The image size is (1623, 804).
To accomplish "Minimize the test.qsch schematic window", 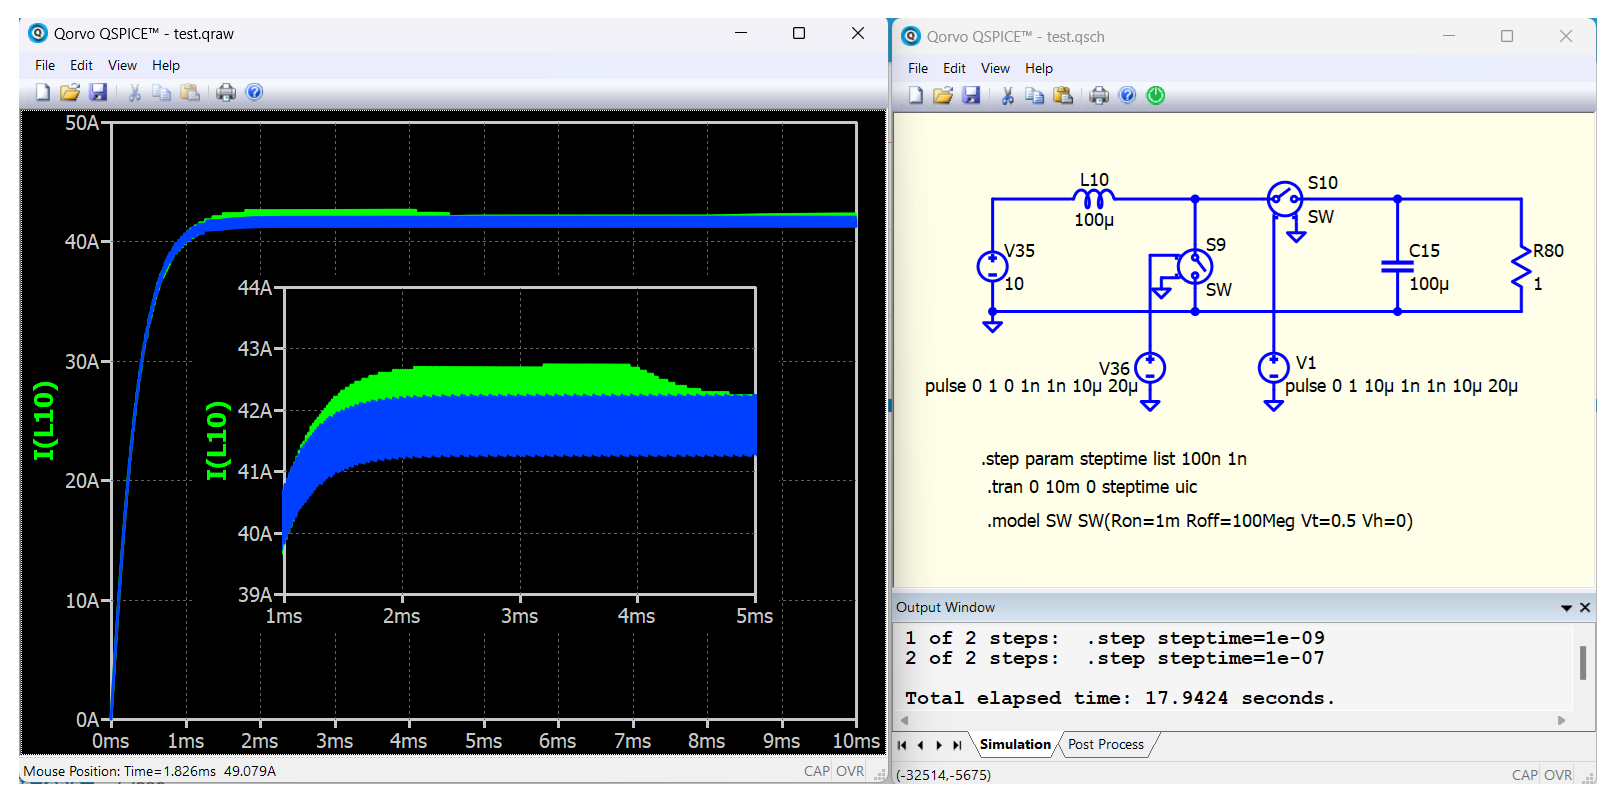I will (1449, 36).
